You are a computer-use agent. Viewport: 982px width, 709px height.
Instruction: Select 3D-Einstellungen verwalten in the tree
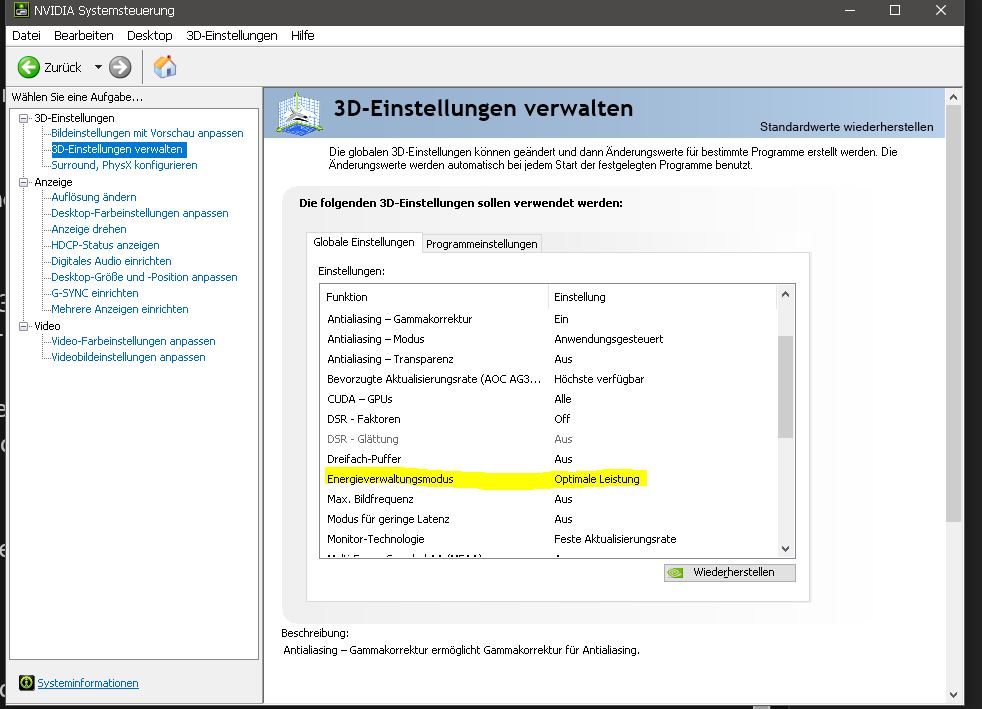tap(118, 149)
